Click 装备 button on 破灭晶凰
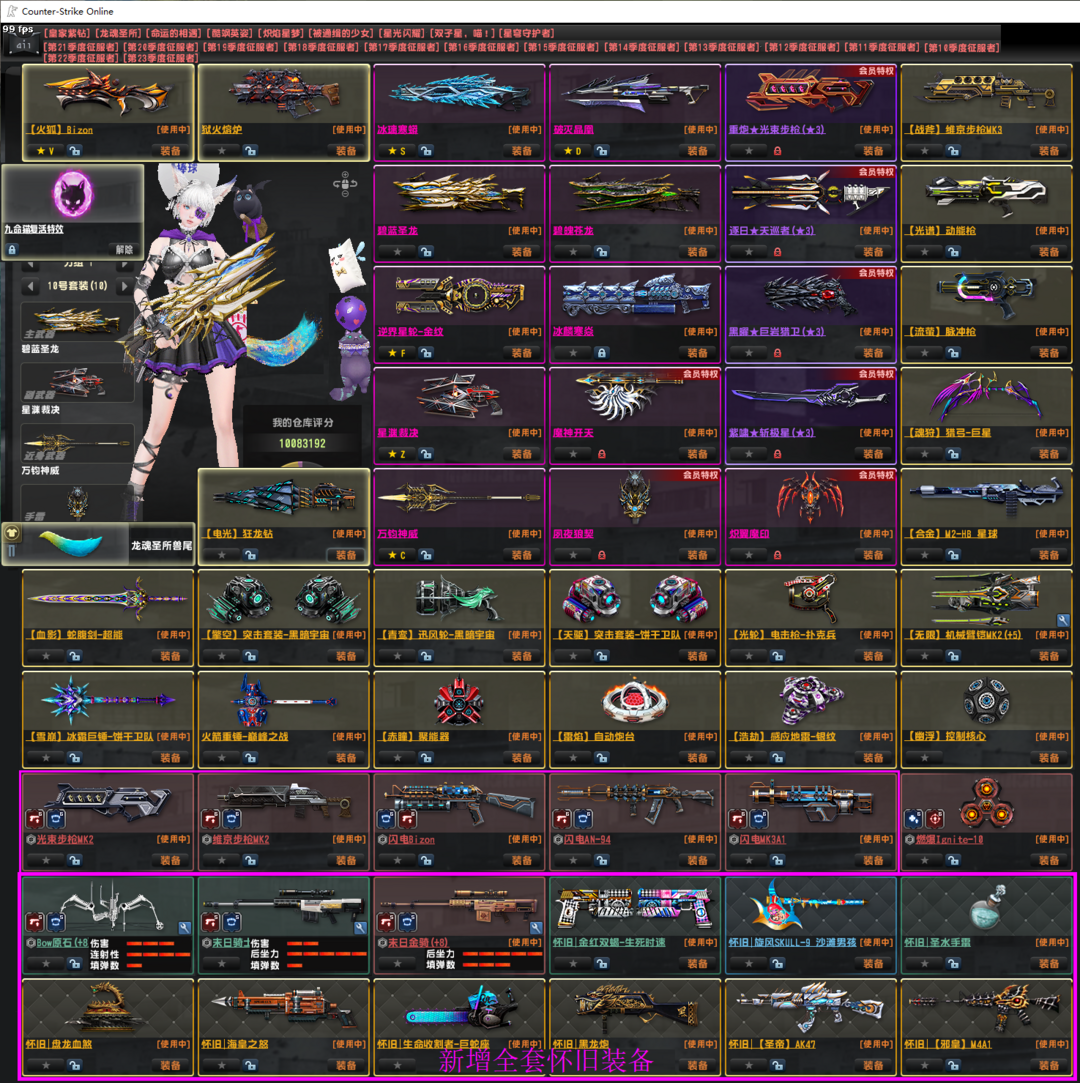Screen dimensions: 1080x1083 pos(697,151)
